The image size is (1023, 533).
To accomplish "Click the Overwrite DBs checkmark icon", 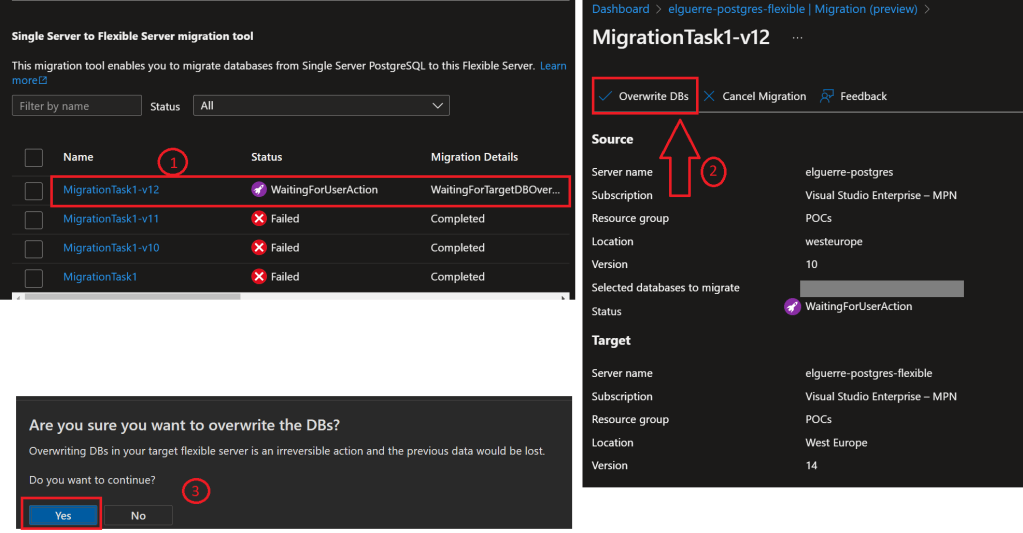I will [x=604, y=97].
